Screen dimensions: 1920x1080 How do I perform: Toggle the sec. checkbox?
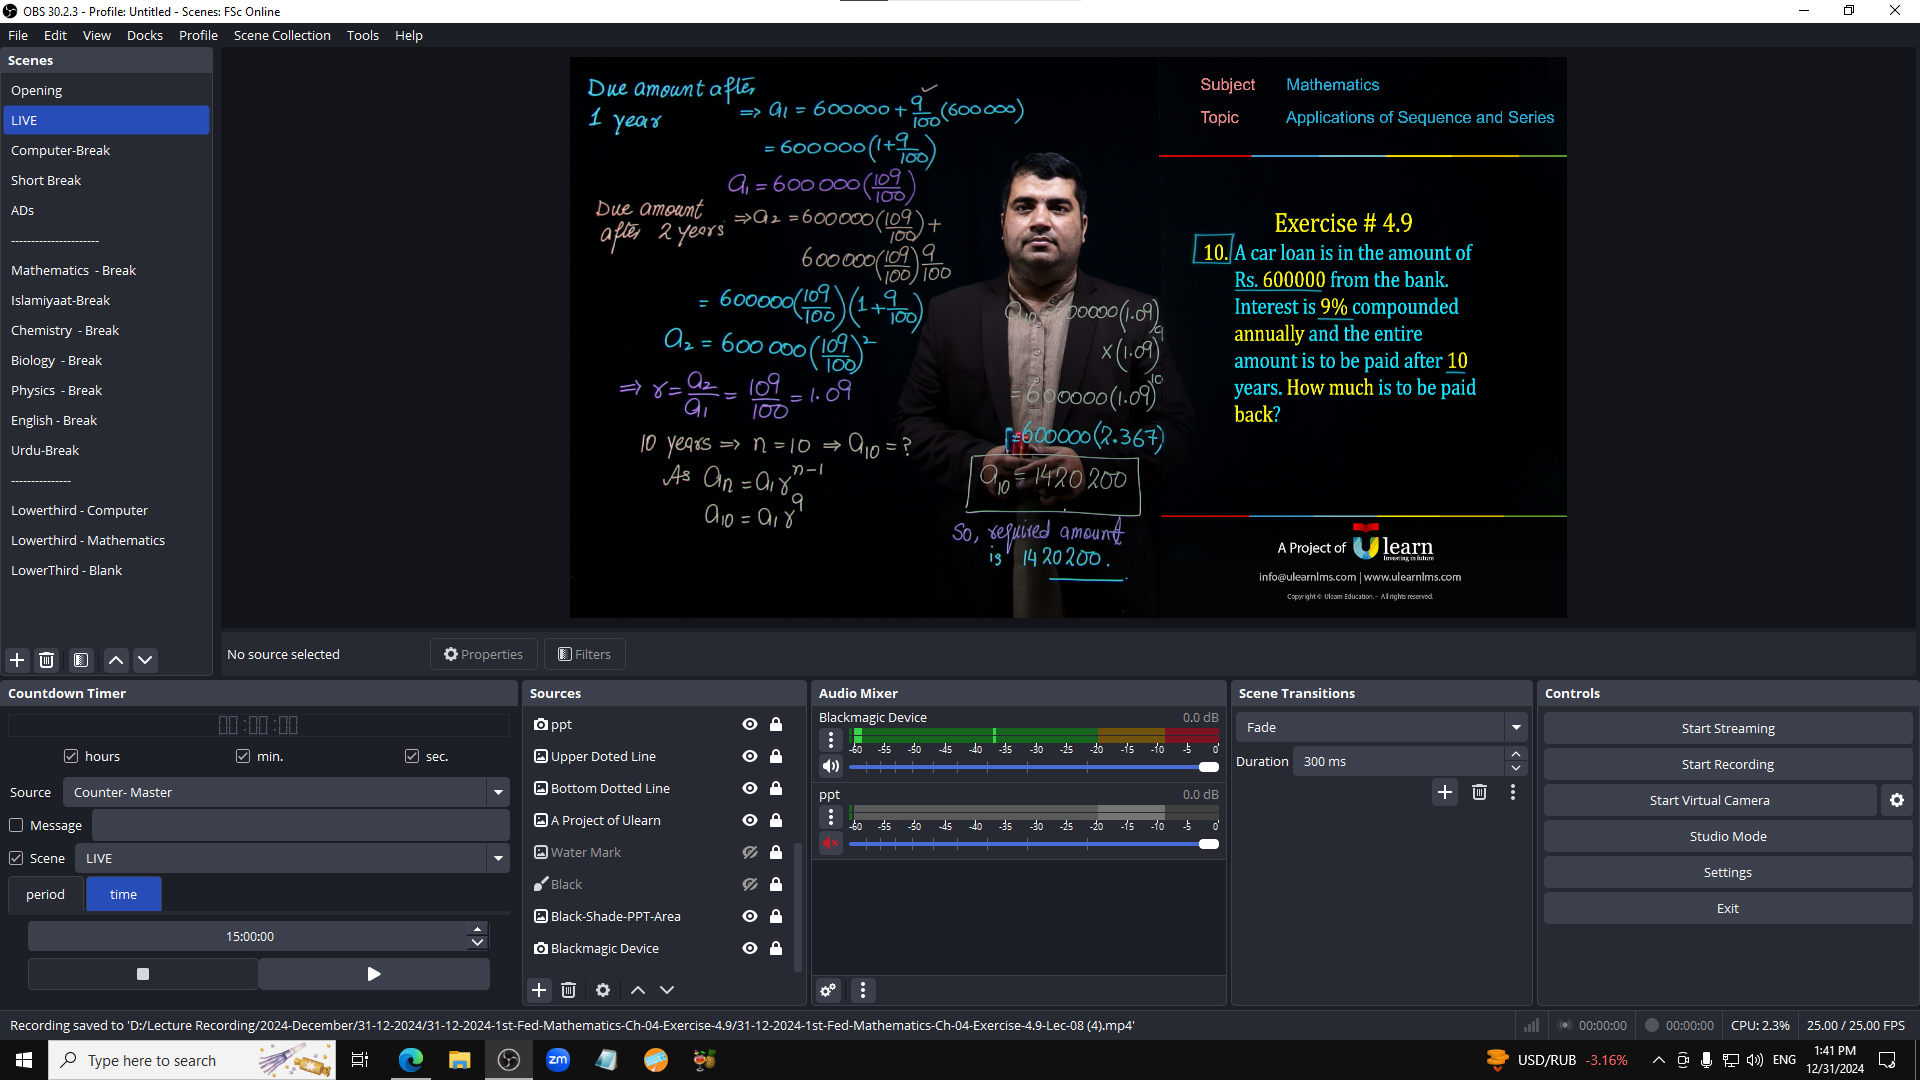point(412,756)
